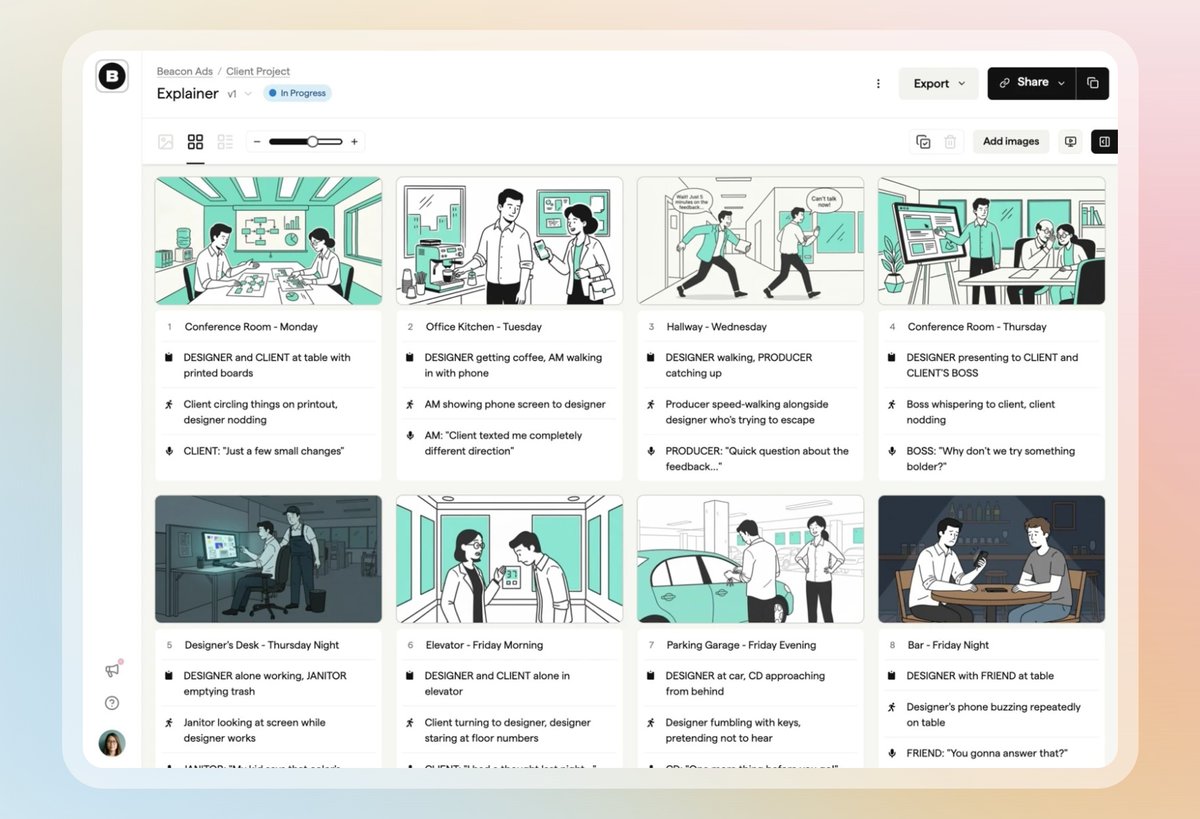Open the Client Project breadcrumb link
1200x819 pixels.
[x=258, y=72]
